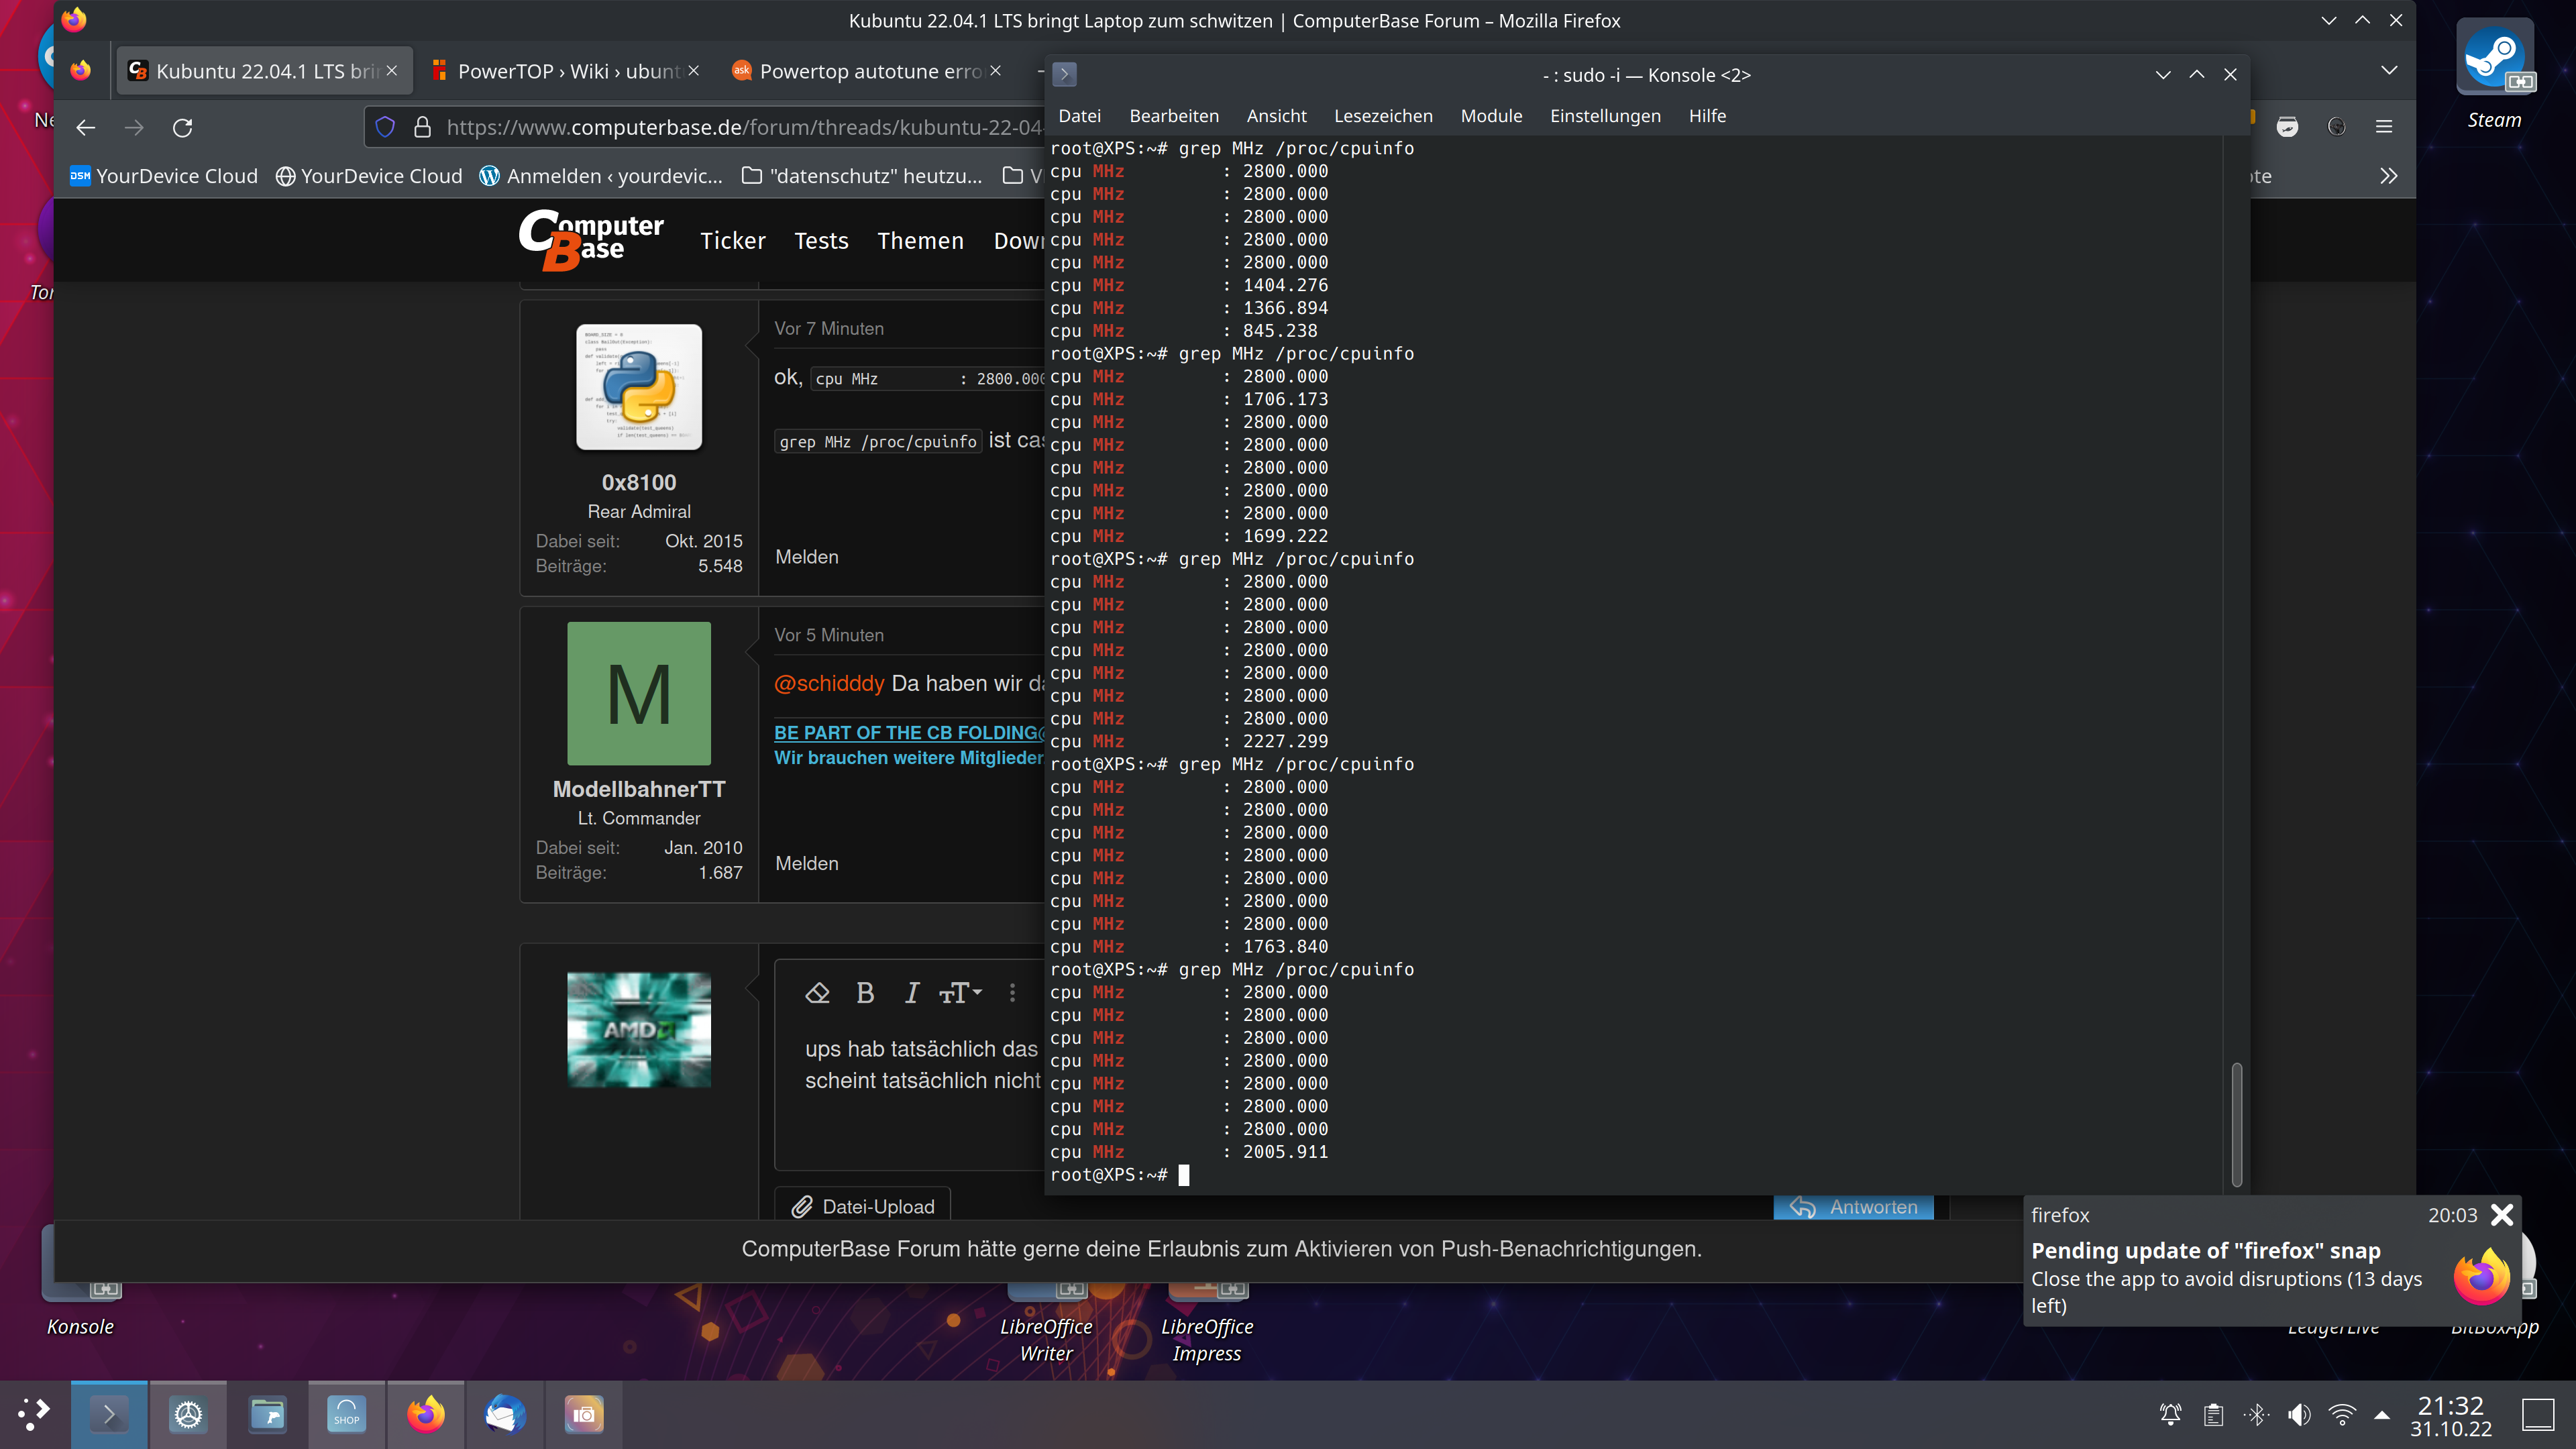Close the Kubuntu 22.04.1 LTS tab
The width and height of the screenshot is (2576, 1449).
(392, 71)
